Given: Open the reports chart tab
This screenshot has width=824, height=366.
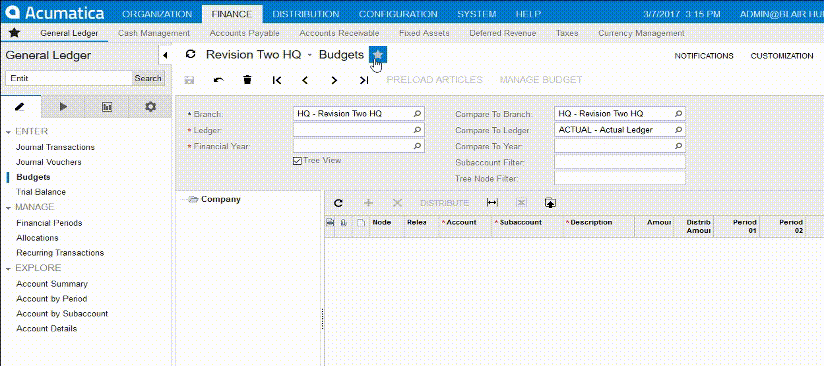Looking at the screenshot, I should [x=107, y=107].
